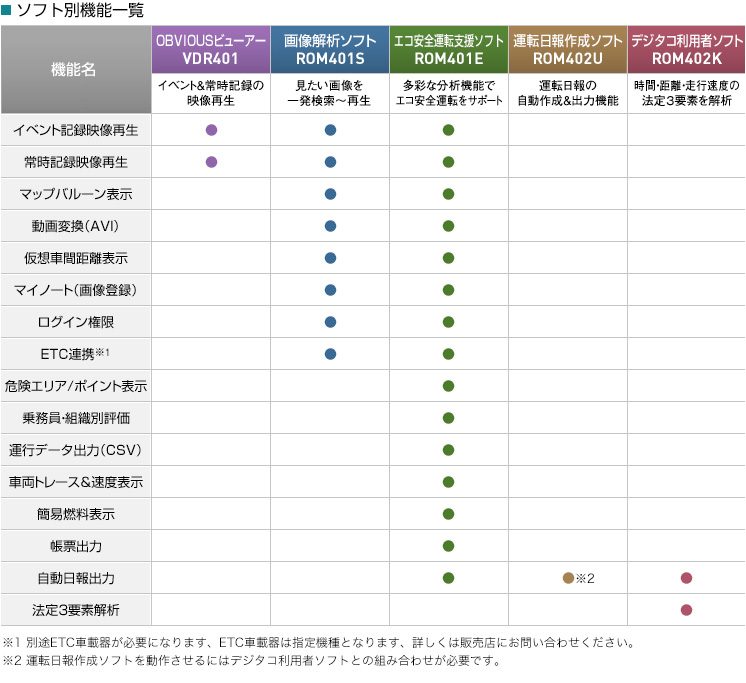Click the 時間・距離・走行速度の法定3要素を解析 description
Screen dimensions: 746x683
click(687, 93)
